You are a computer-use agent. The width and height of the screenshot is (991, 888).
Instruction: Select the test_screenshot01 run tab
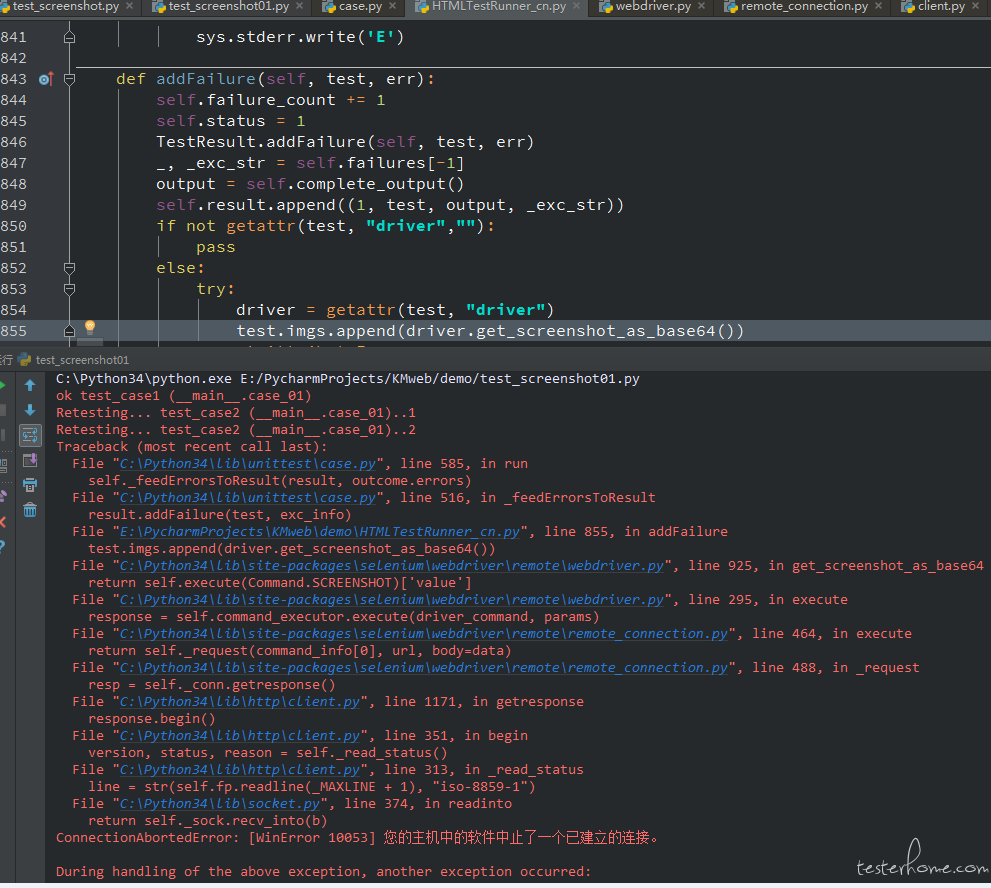[75, 360]
